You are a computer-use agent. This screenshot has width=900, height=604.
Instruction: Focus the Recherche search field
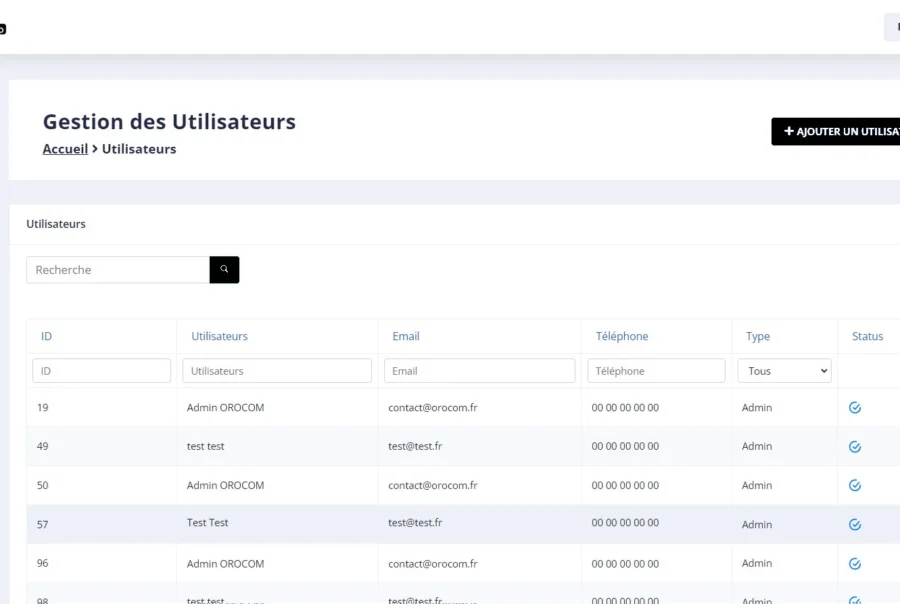point(118,270)
